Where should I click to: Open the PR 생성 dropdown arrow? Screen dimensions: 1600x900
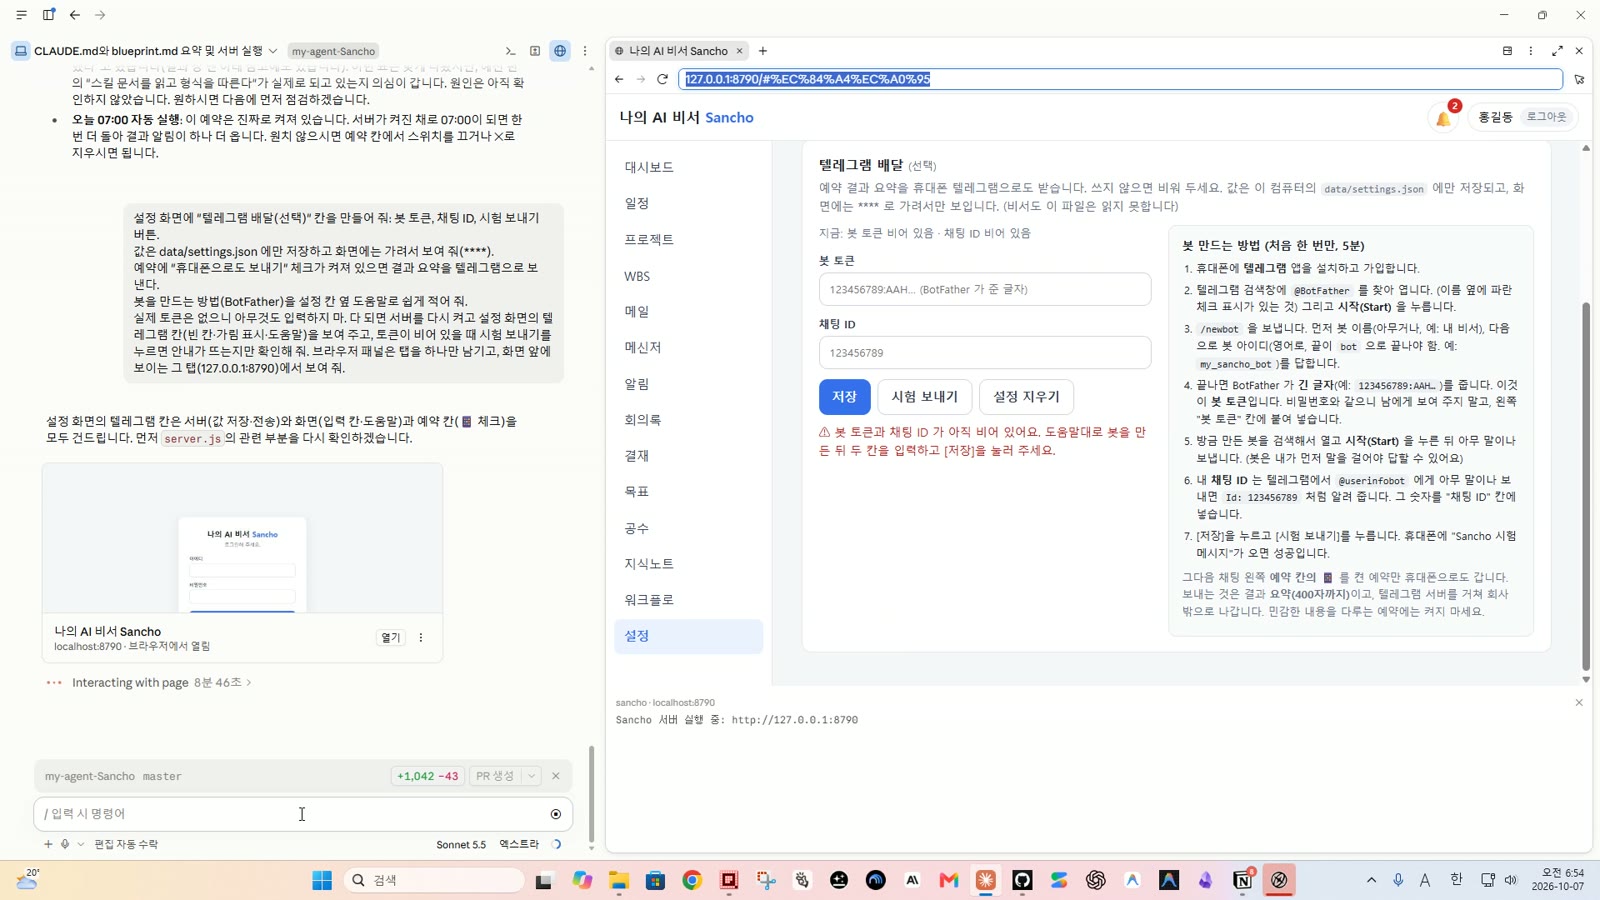532,776
